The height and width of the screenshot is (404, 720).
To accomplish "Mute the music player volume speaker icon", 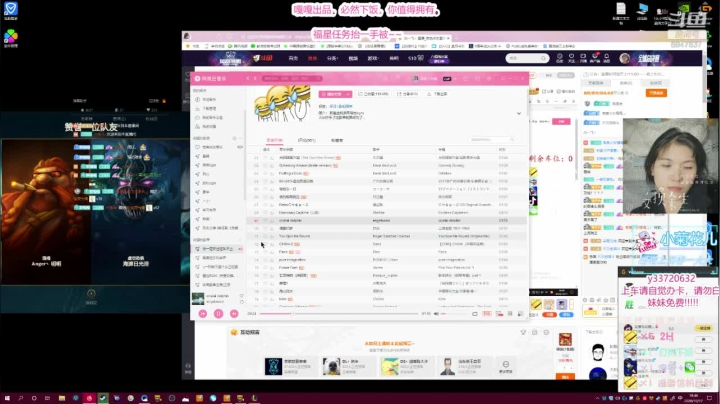I will (436, 314).
